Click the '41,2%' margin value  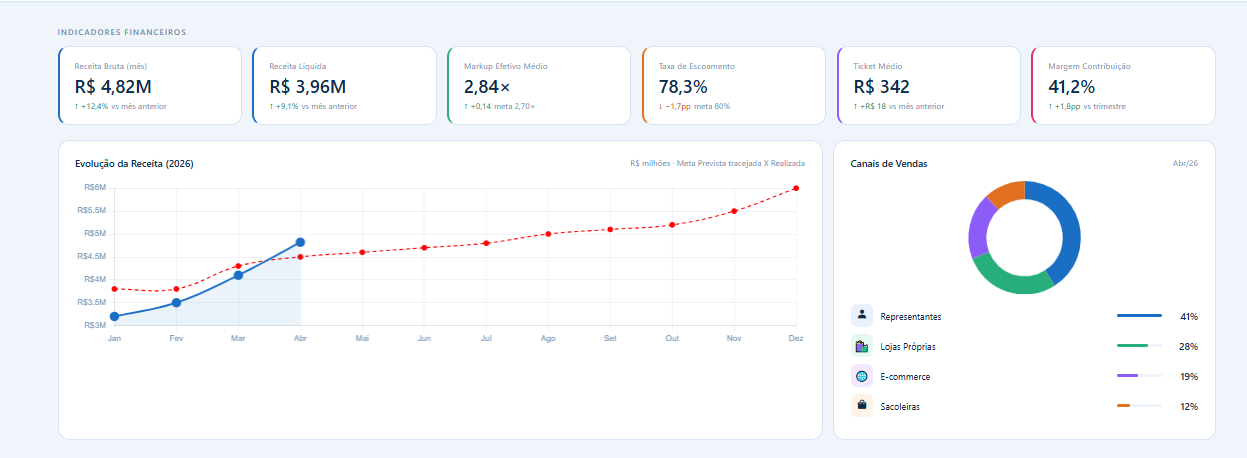pos(1072,87)
